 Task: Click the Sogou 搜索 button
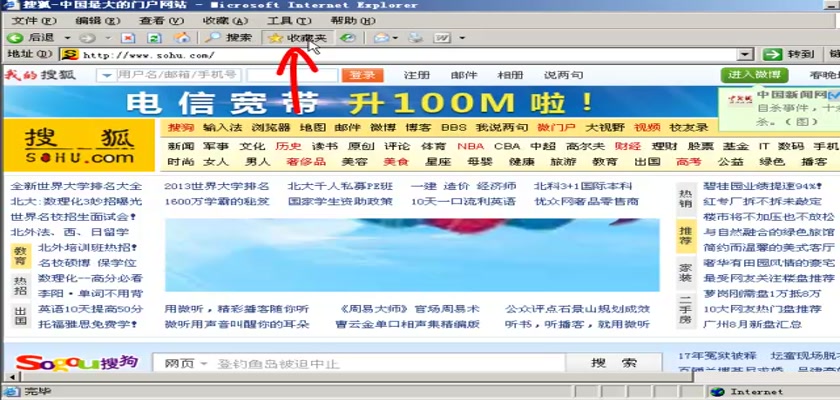tap(613, 363)
